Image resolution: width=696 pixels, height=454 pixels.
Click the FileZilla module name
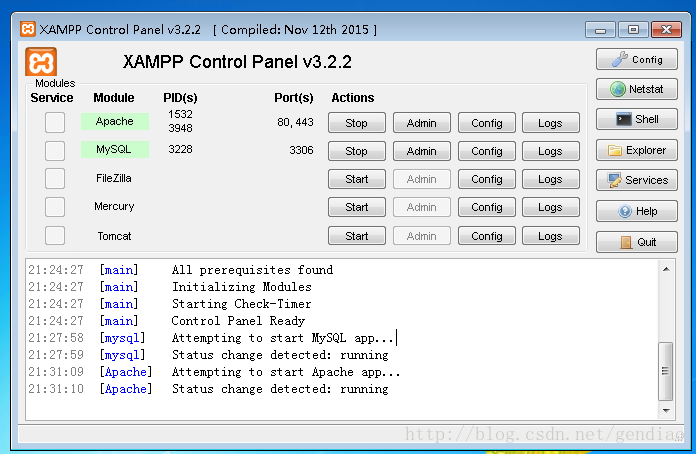point(114,178)
